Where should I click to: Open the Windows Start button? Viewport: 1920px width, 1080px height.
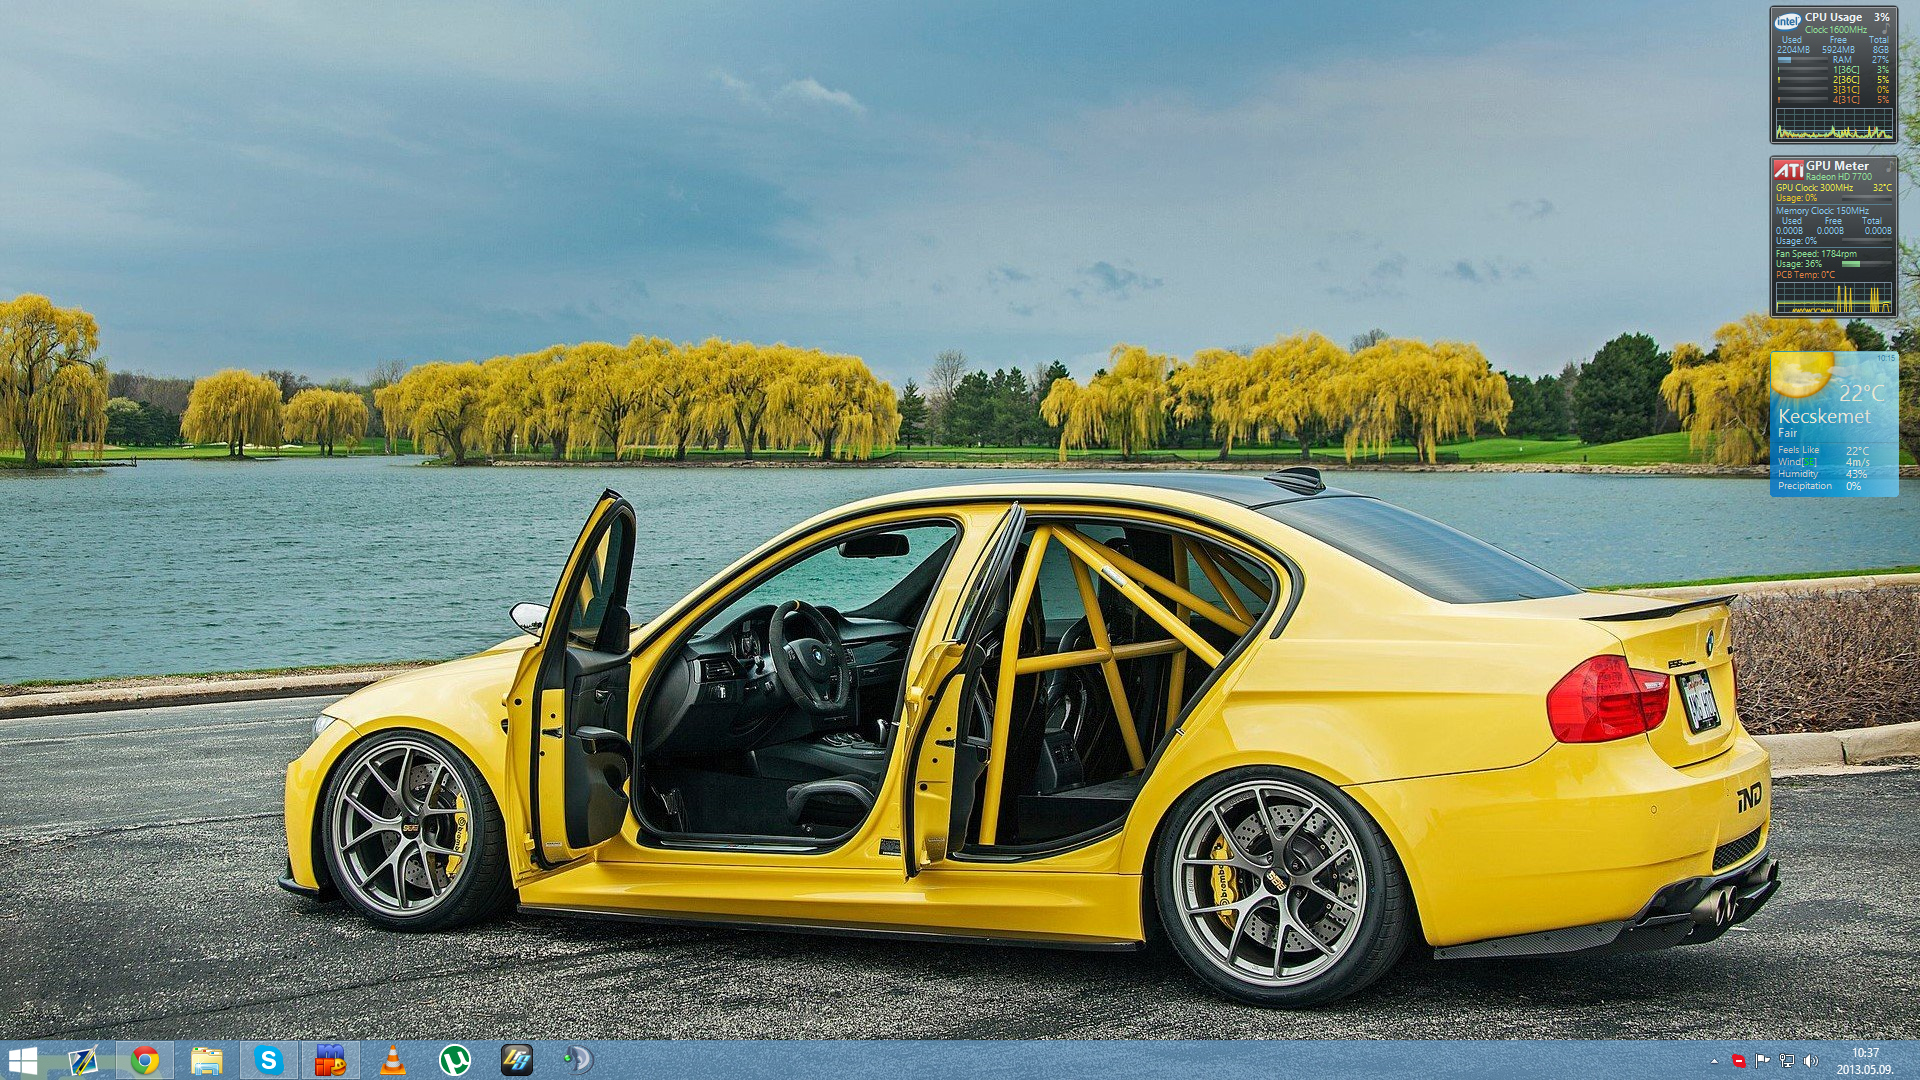[22, 1060]
